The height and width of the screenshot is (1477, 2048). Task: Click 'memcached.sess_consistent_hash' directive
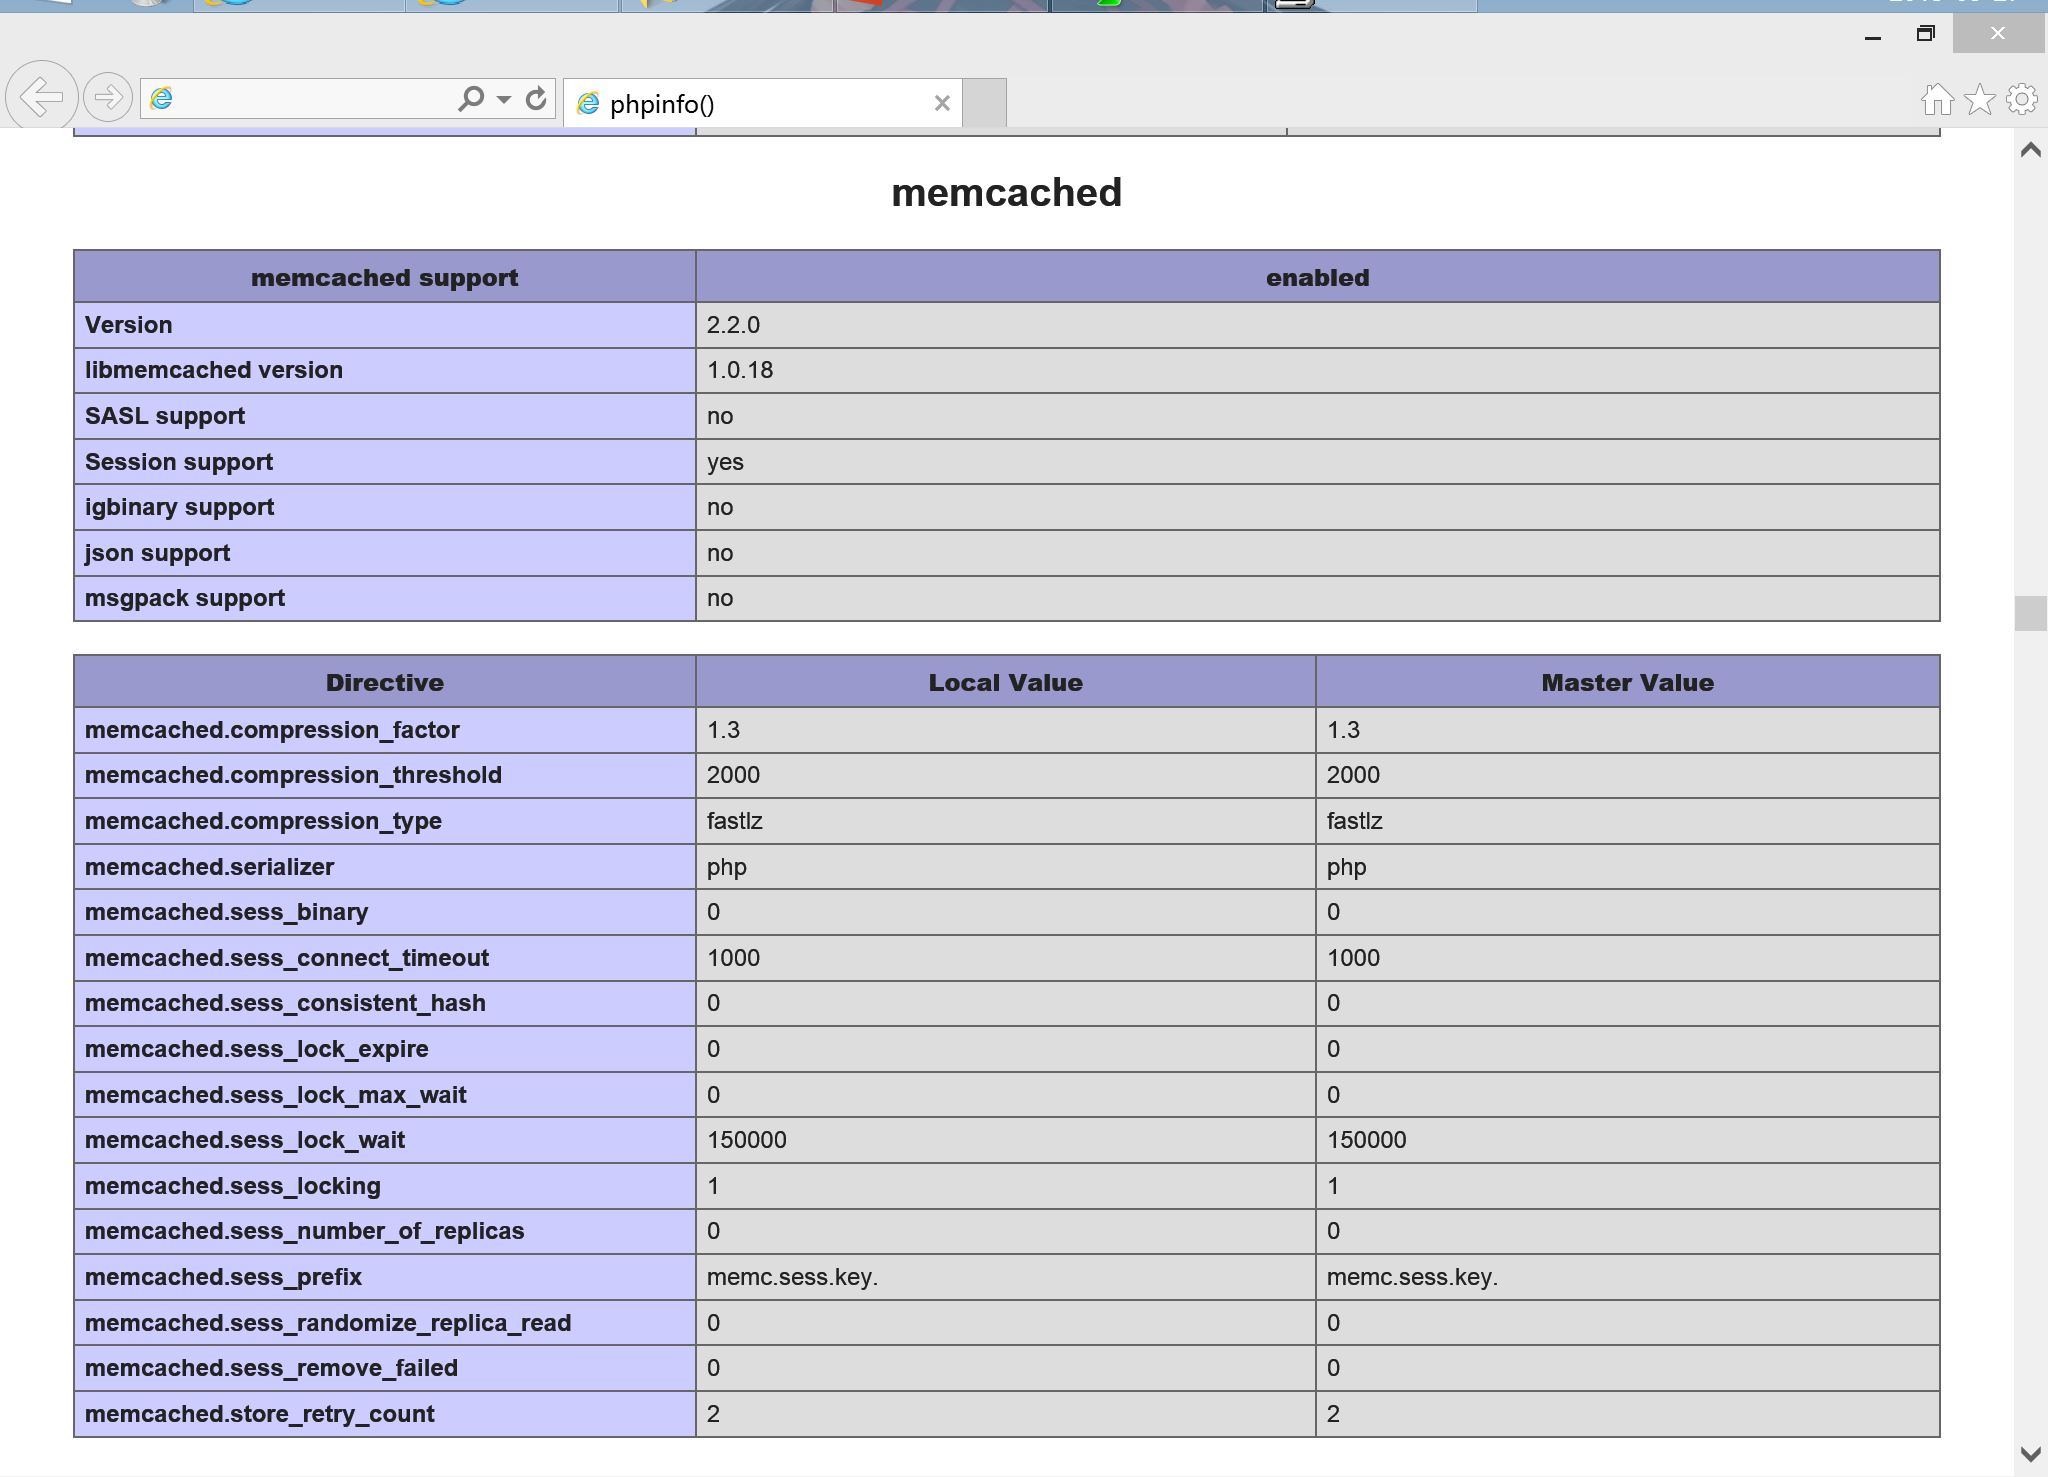coord(285,1003)
